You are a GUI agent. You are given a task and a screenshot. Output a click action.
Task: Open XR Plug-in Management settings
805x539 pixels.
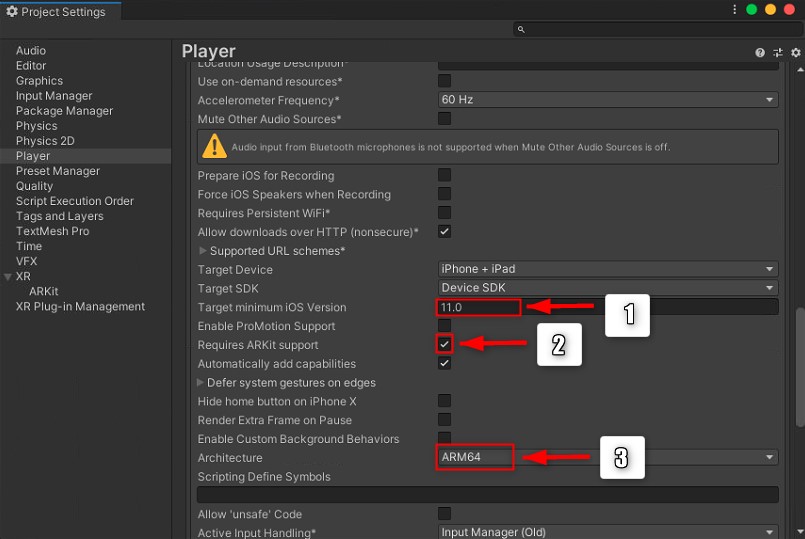[x=80, y=306]
